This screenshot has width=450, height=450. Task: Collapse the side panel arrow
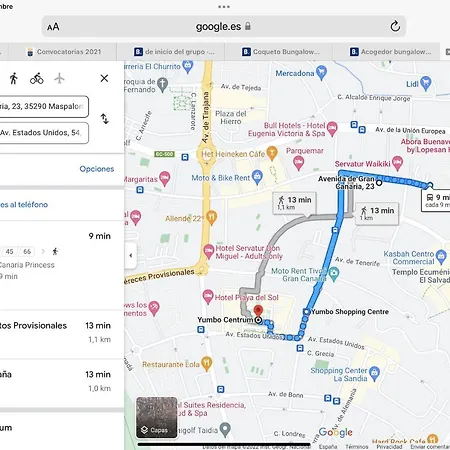coord(130,256)
